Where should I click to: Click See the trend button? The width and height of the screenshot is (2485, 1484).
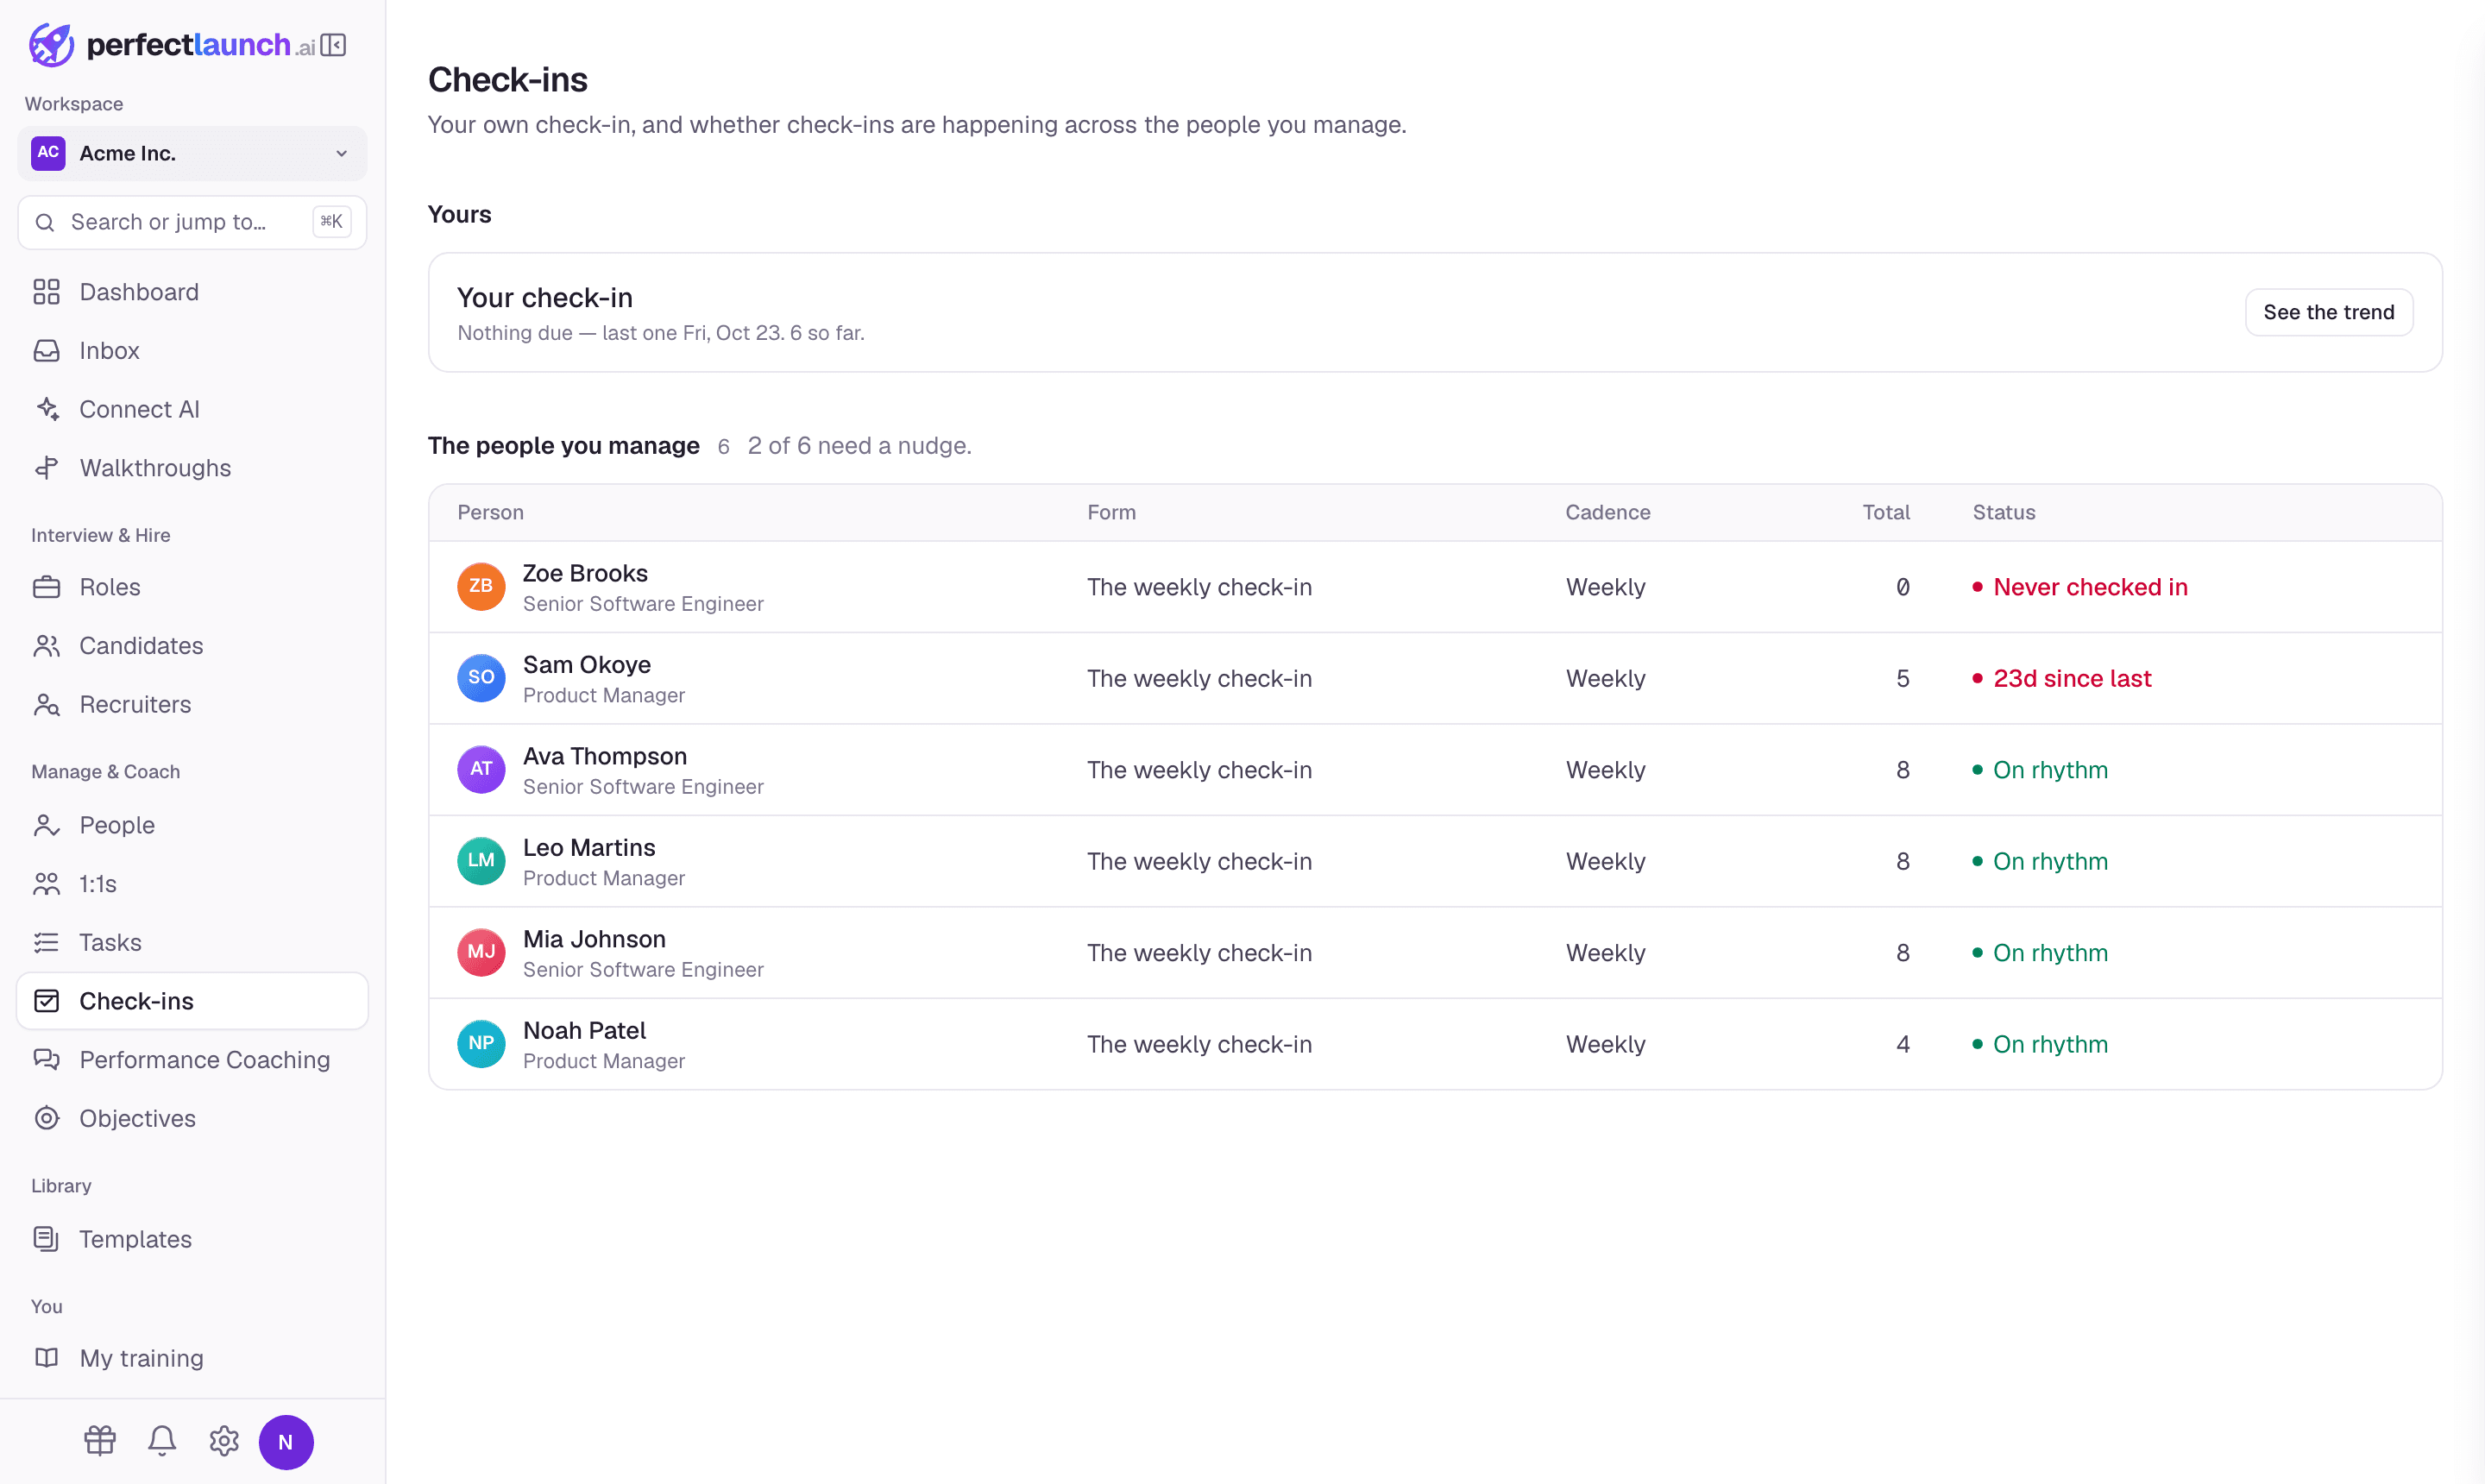tap(2328, 312)
